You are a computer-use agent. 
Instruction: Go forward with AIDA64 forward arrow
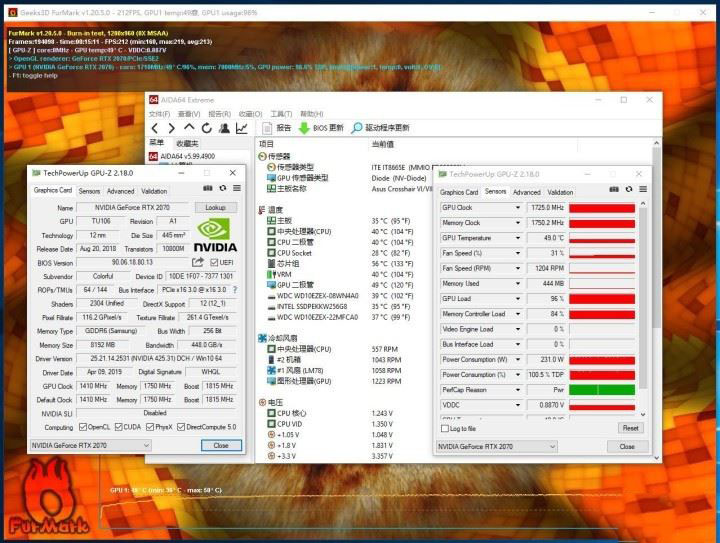click(x=171, y=129)
